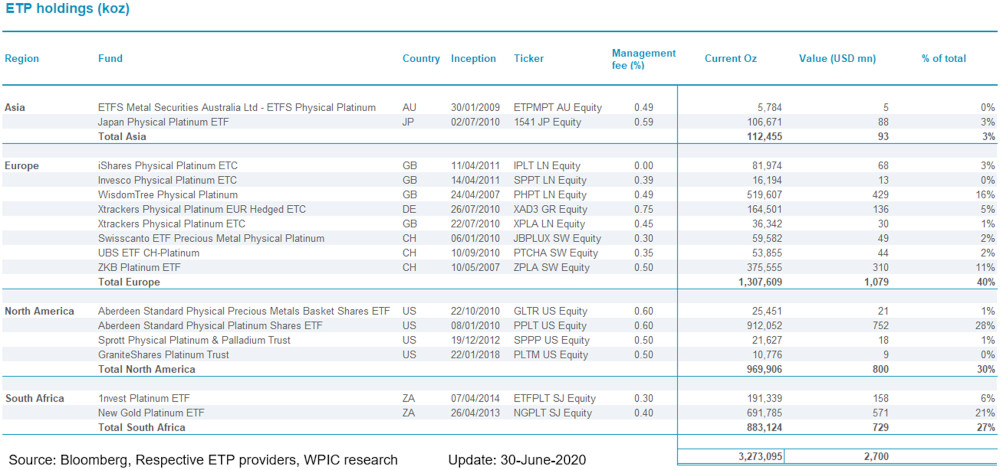
Task: Select grand total ounces 3,273,095
Action: point(759,457)
